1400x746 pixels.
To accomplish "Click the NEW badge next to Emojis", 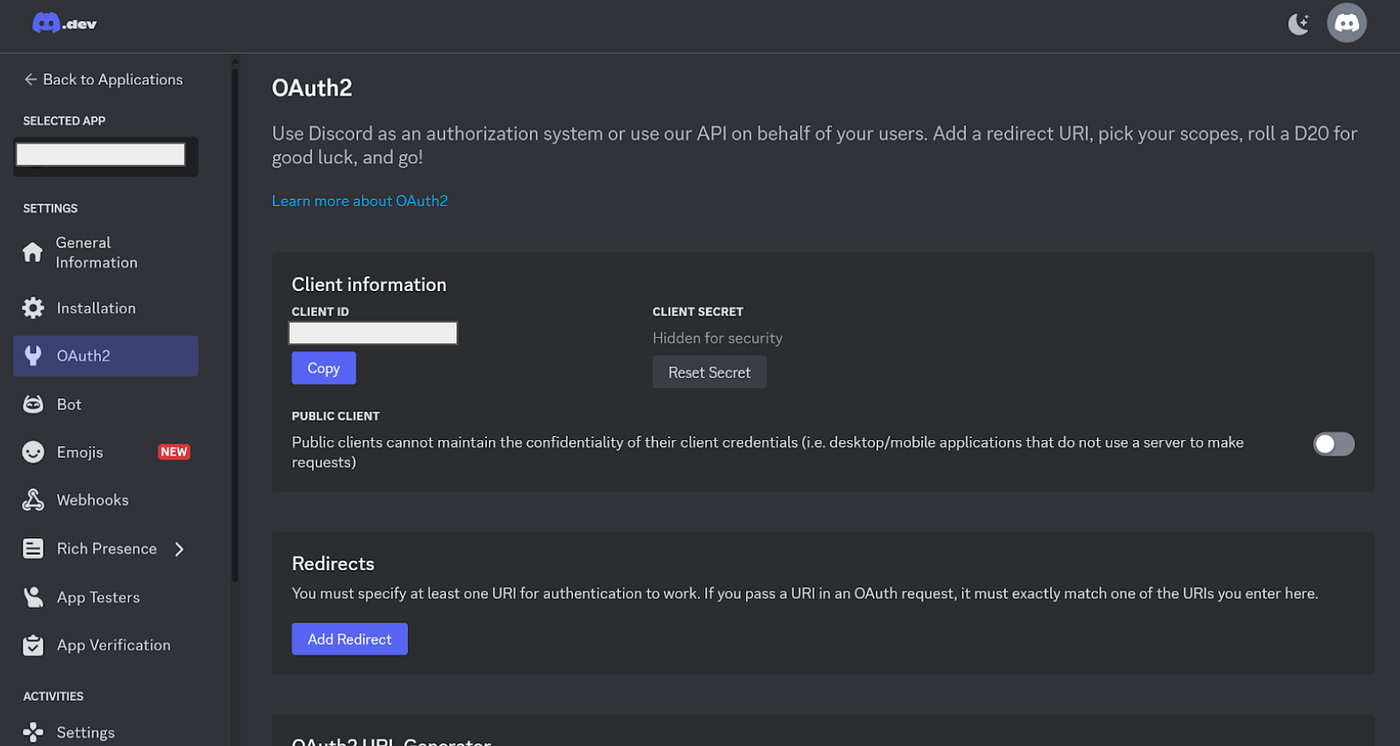I will coord(174,452).
